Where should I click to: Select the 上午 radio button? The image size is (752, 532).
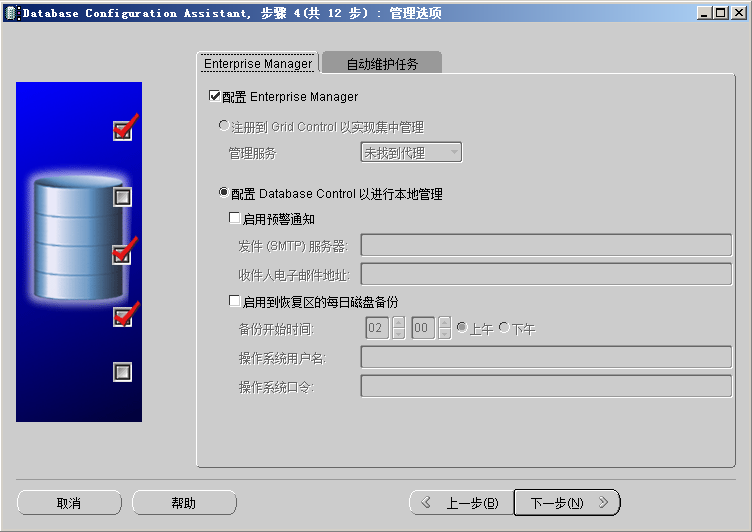tap(462, 327)
